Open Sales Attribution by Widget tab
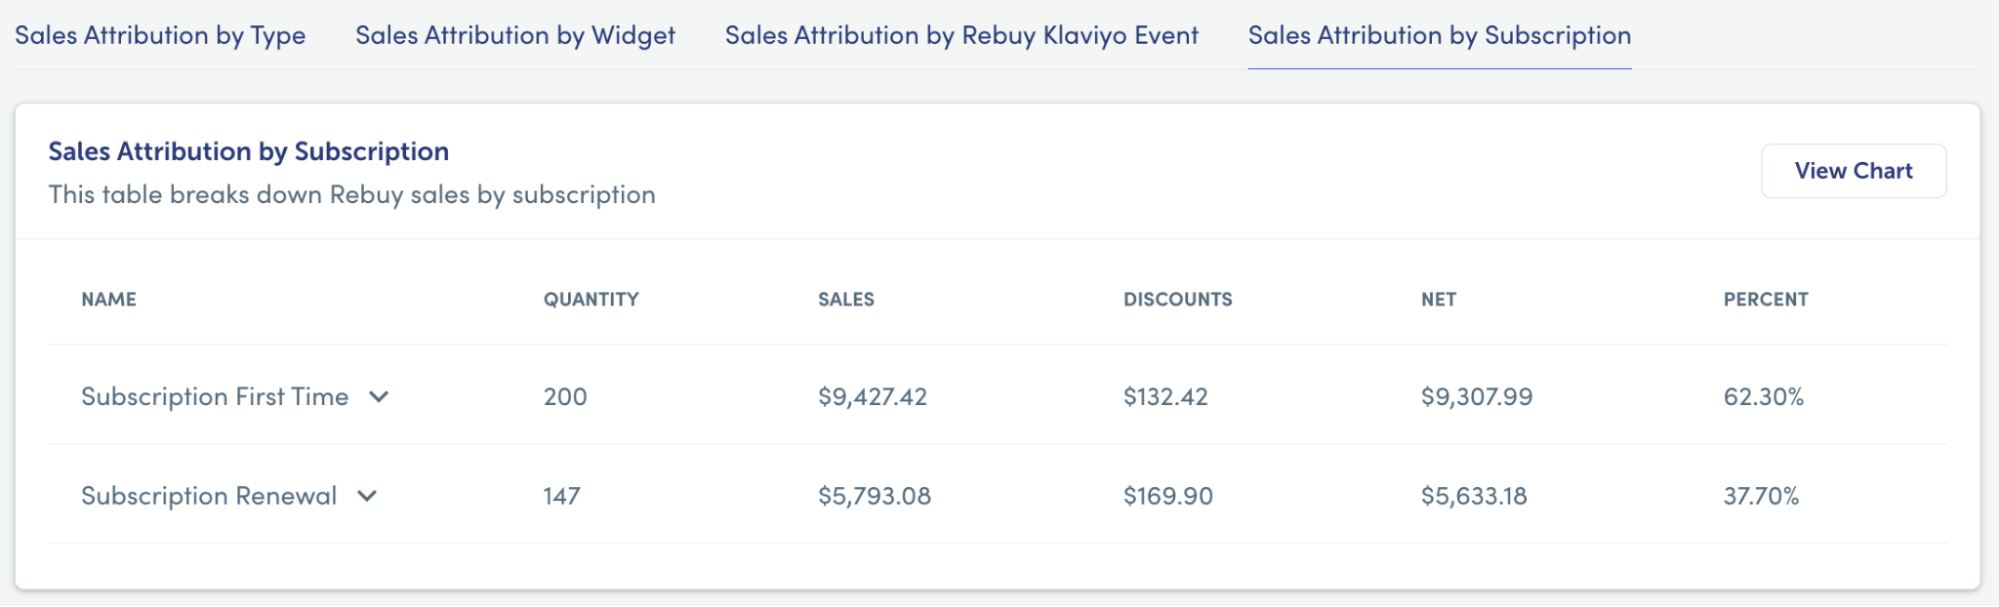The height and width of the screenshot is (607, 1999). (x=515, y=36)
